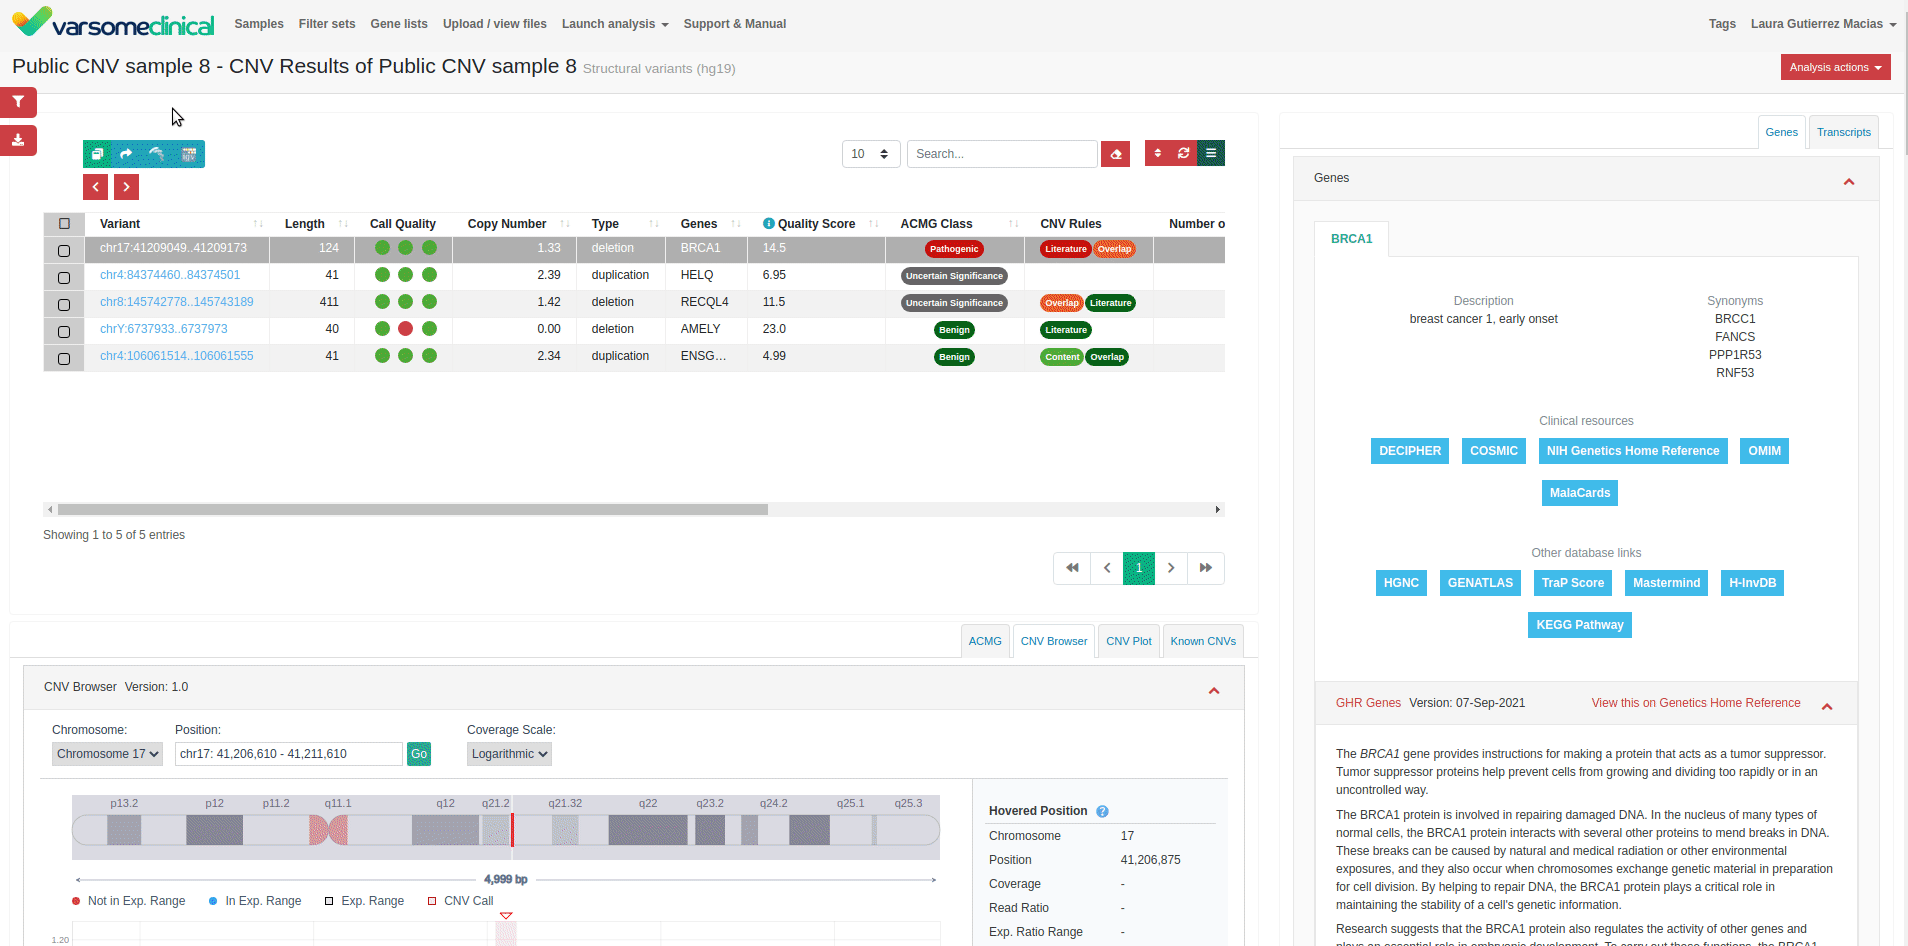This screenshot has height=946, width=1908.
Task: Open BRCA1 in DECIPHER
Action: (x=1409, y=451)
